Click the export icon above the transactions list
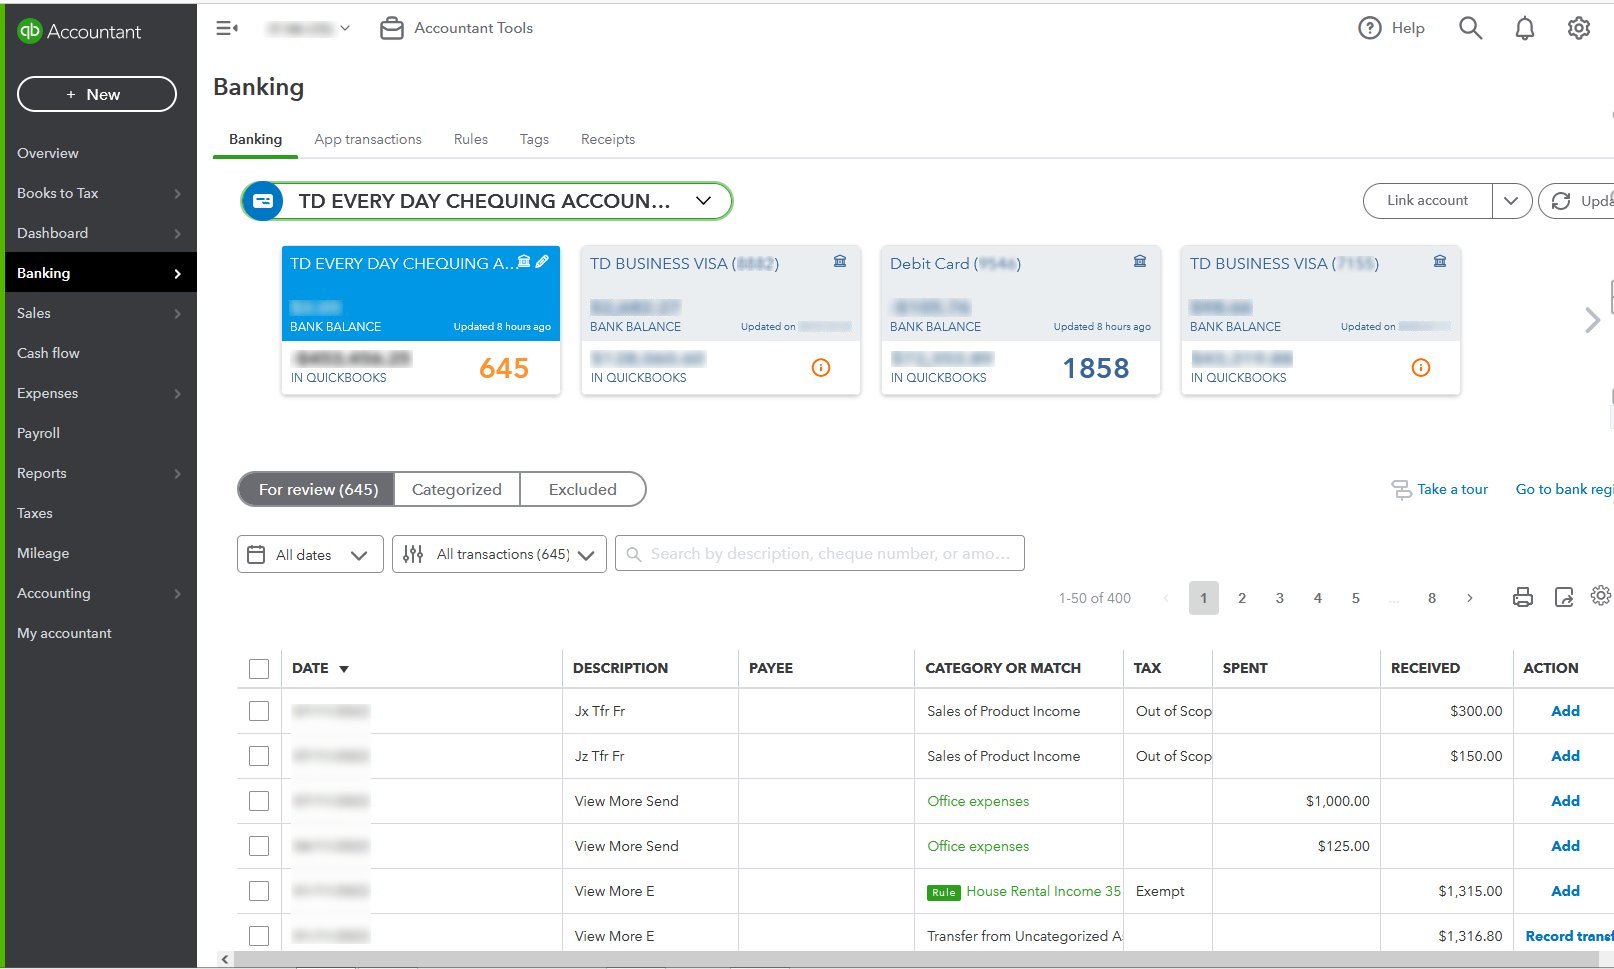Viewport: 1614px width, 969px height. 1563,596
